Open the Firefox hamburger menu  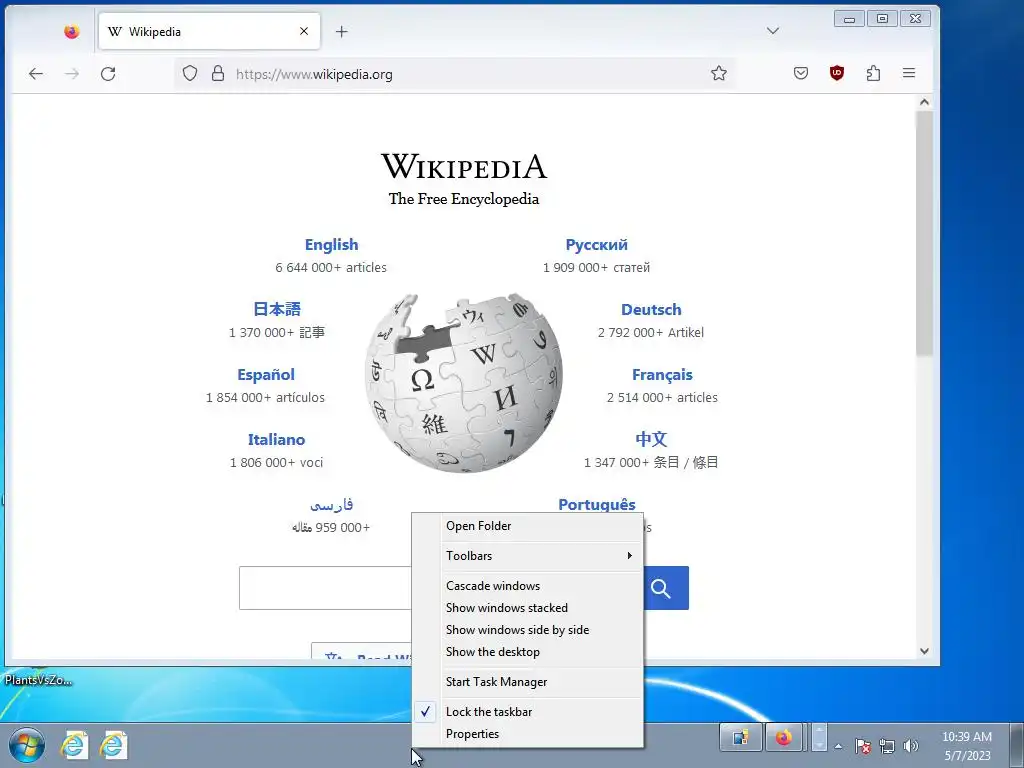click(x=909, y=73)
